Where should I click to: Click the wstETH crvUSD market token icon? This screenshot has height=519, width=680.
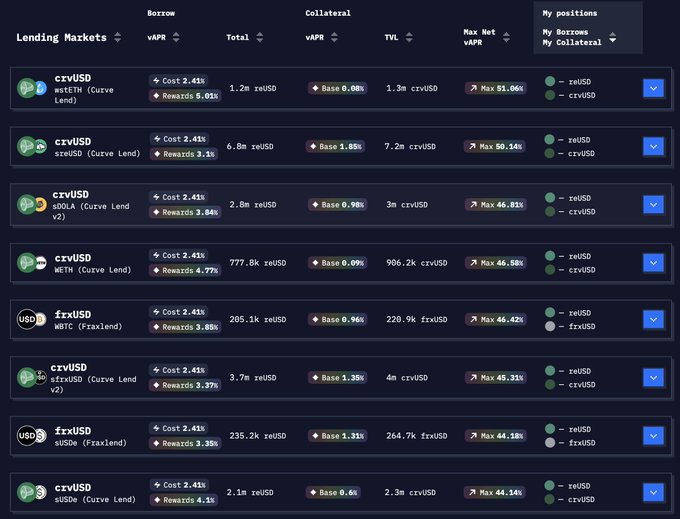click(32, 88)
